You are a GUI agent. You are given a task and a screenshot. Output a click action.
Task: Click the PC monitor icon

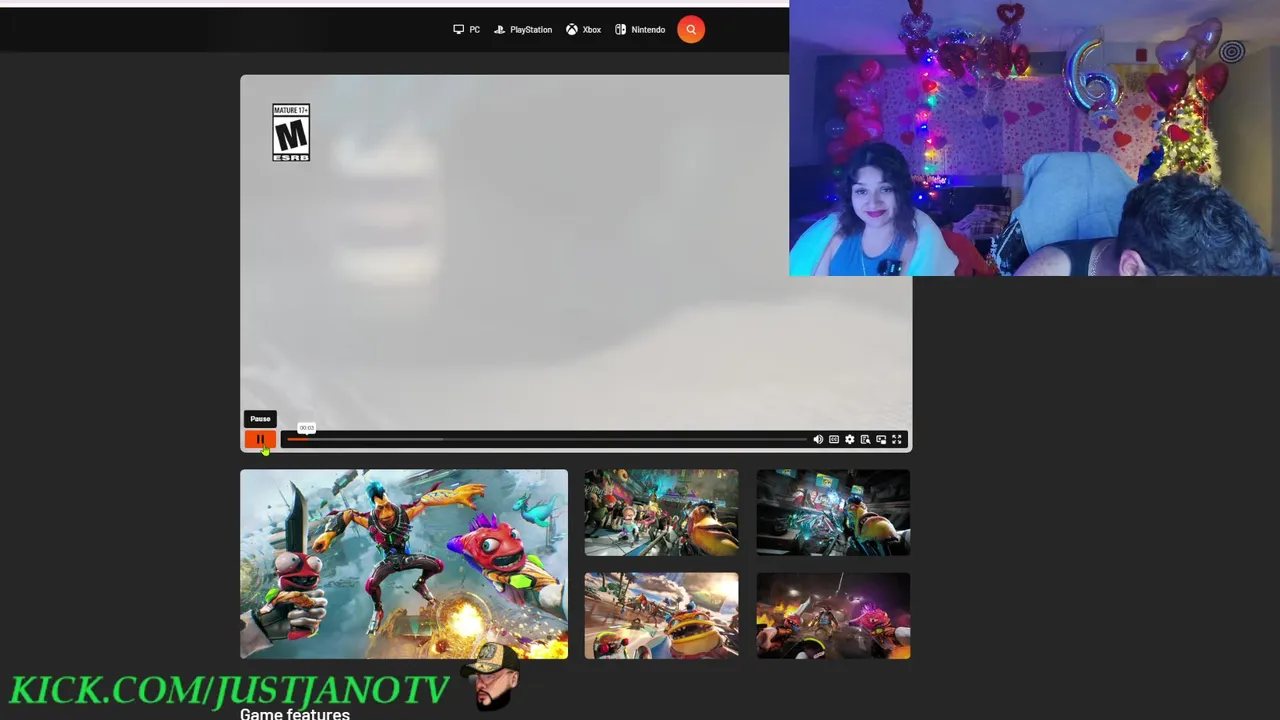pos(458,30)
